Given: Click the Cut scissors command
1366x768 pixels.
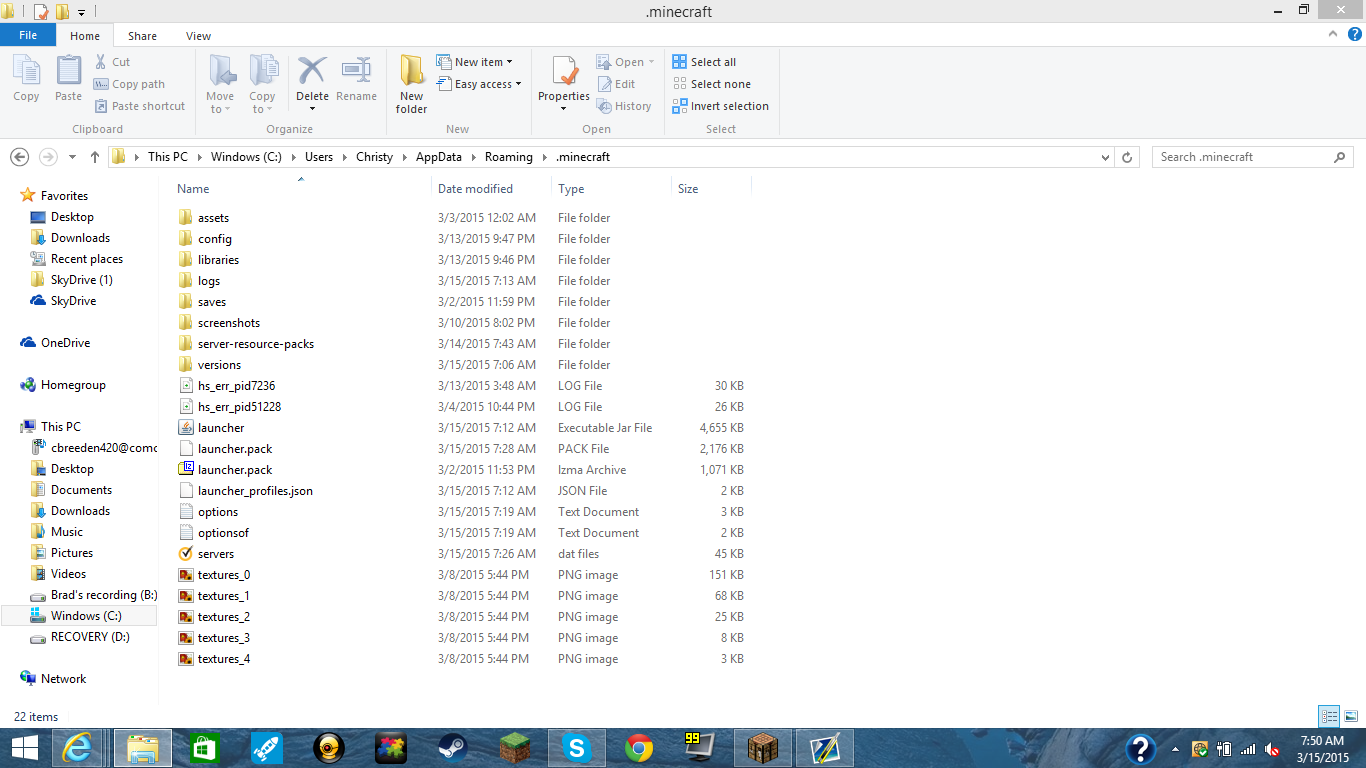Looking at the screenshot, I should tap(112, 62).
